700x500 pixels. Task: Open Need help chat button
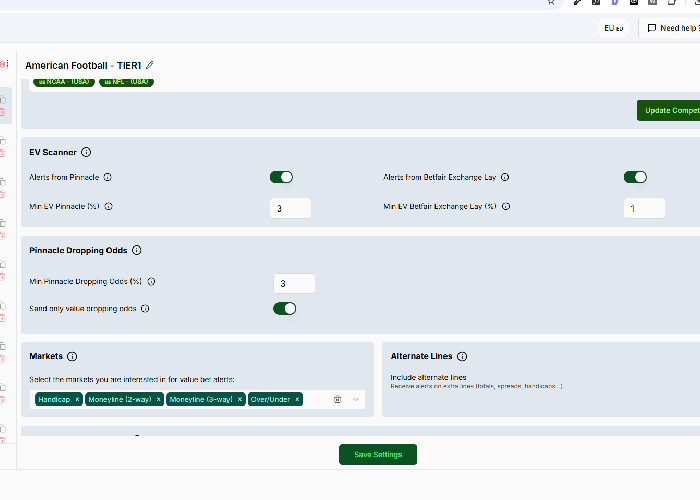[x=670, y=28]
